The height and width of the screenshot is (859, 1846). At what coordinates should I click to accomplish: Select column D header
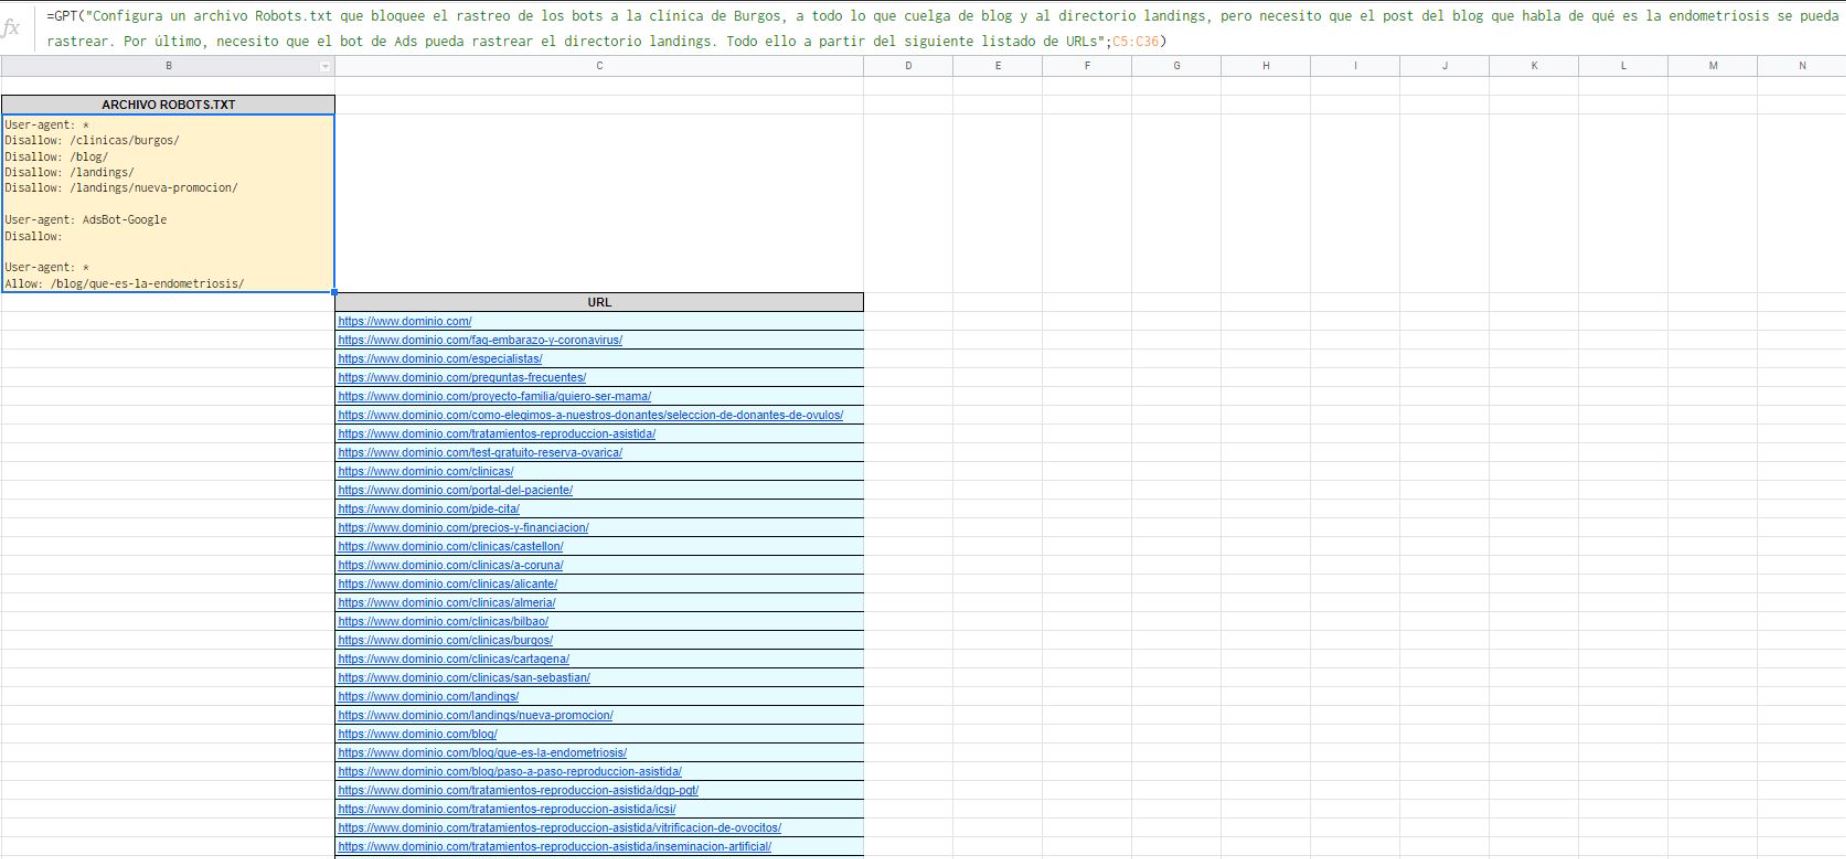point(908,66)
